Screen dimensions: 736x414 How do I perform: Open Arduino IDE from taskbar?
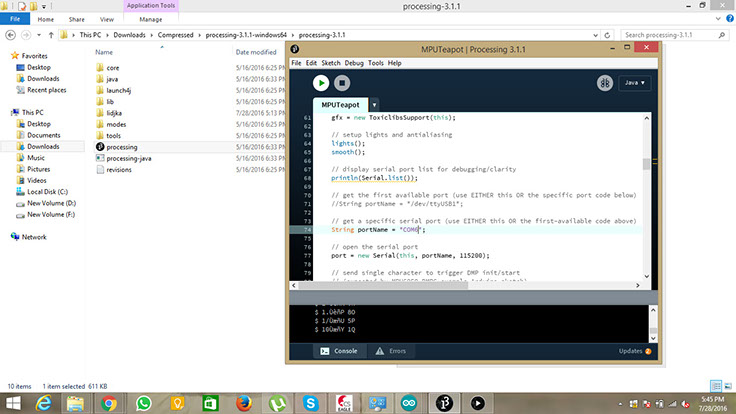click(x=408, y=403)
